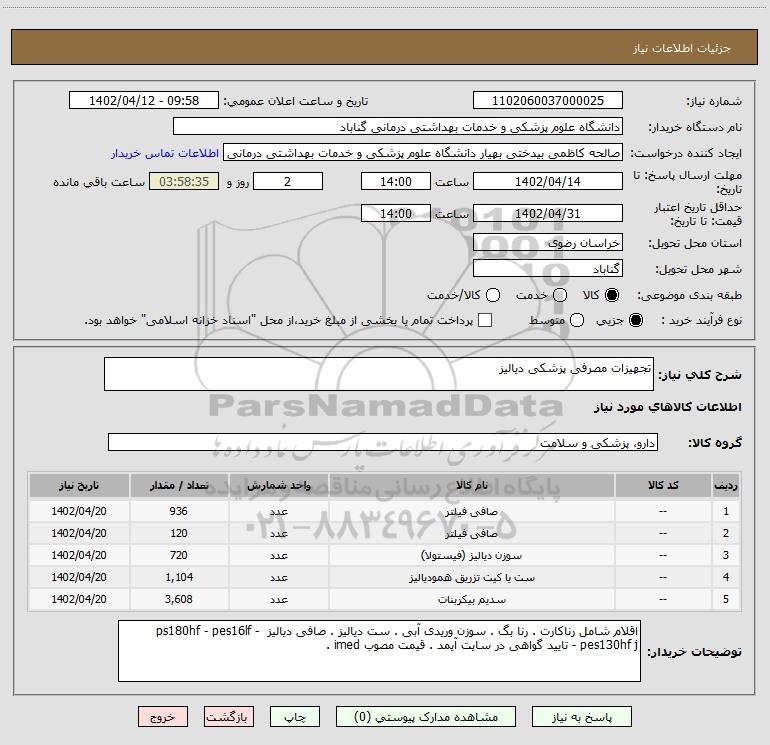Click the response deadline date 1402/04/14

click(x=548, y=181)
